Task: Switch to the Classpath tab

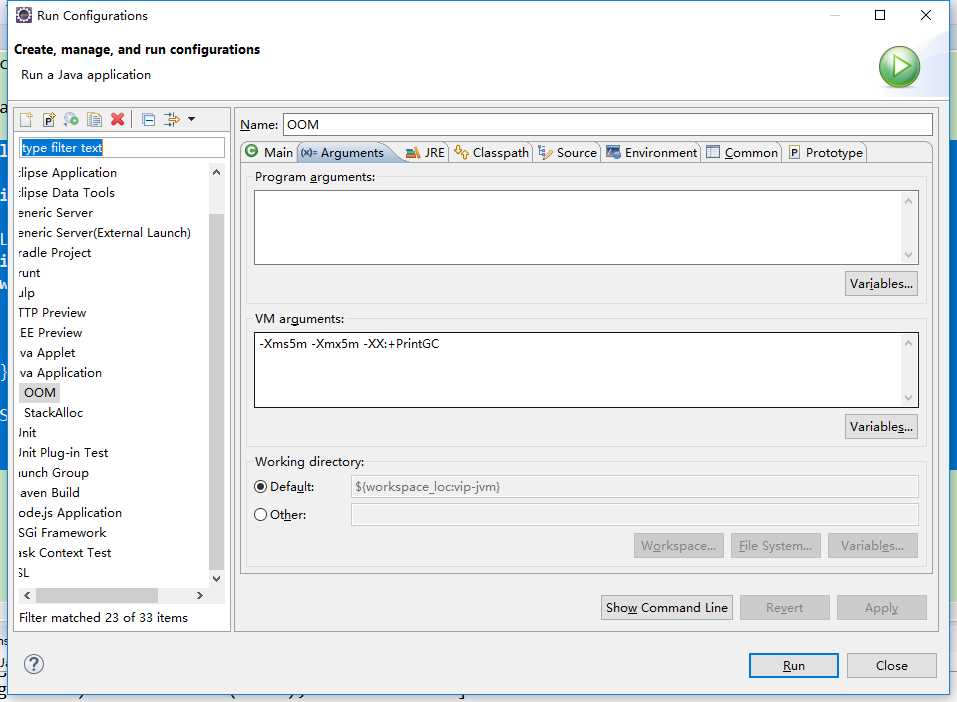Action: click(x=491, y=153)
